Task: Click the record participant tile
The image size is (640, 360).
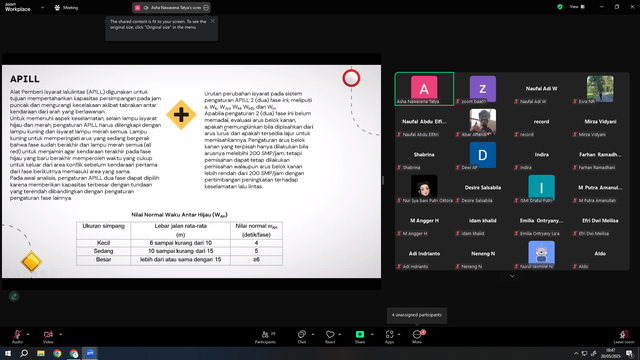Action: [x=541, y=122]
